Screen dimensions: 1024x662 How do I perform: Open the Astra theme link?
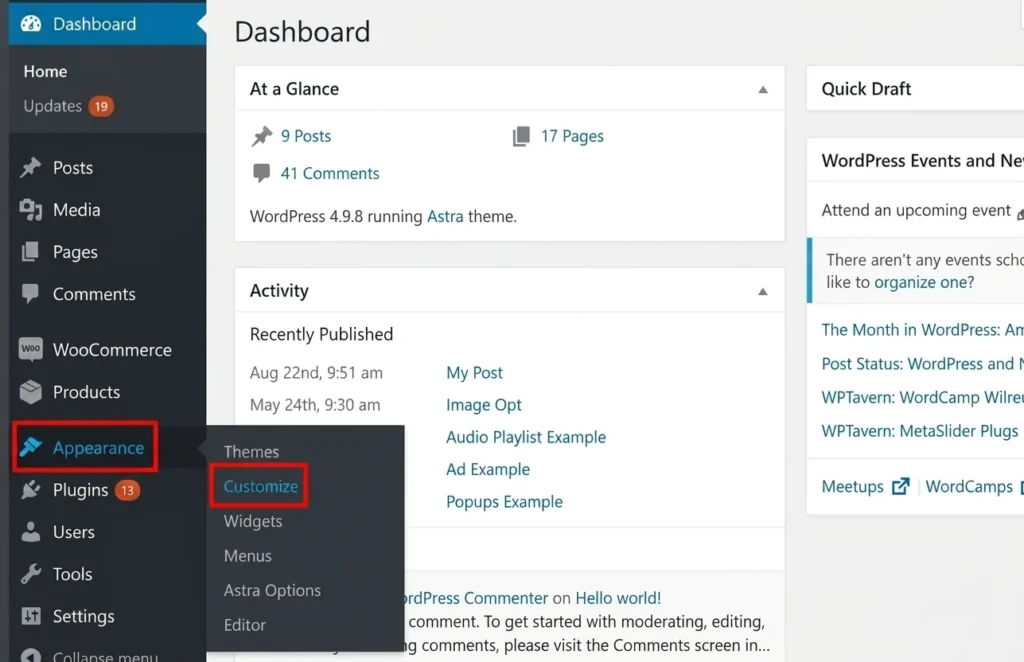click(x=445, y=216)
